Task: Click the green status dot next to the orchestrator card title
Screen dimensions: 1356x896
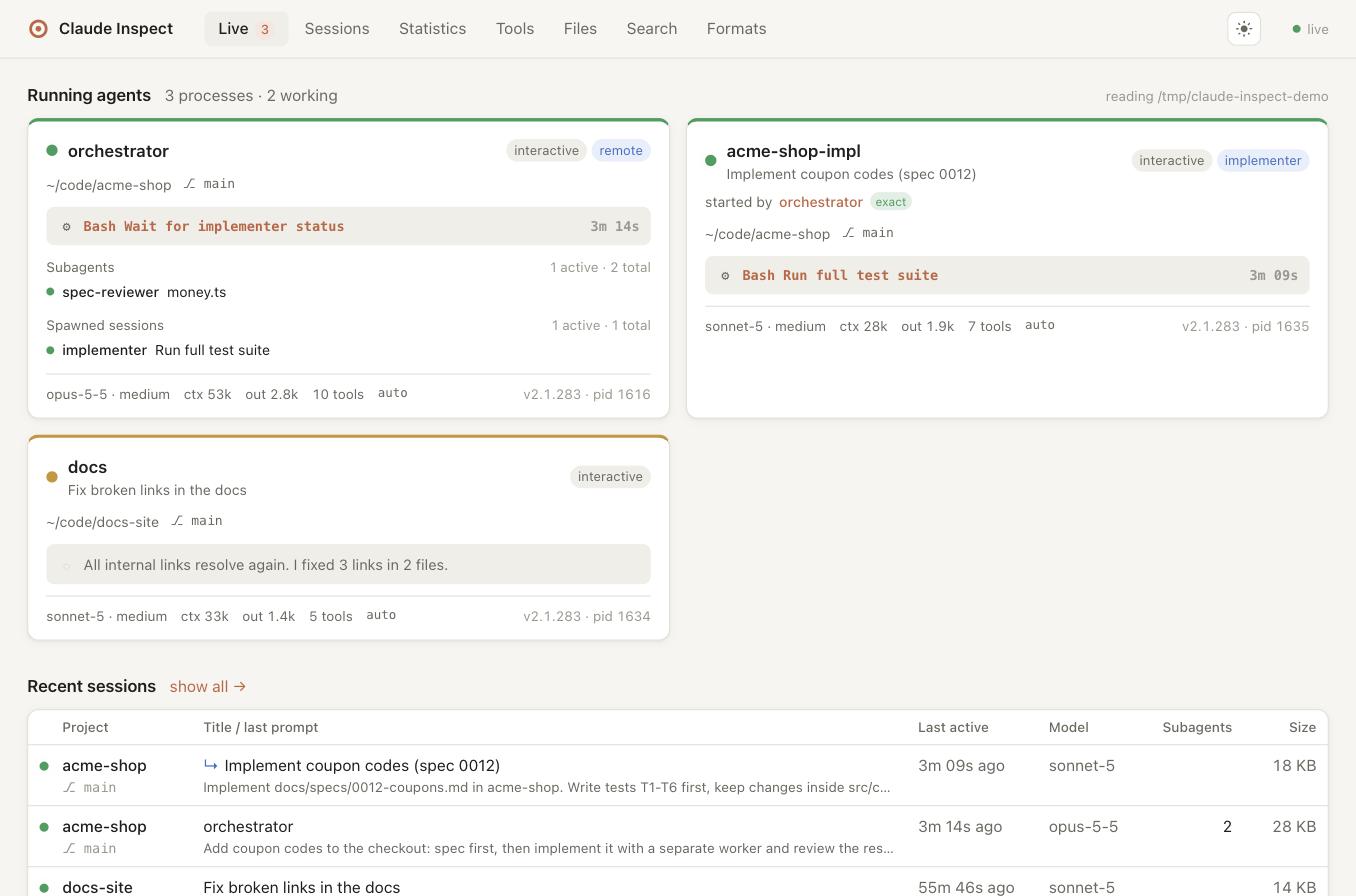Action: pyautogui.click(x=52, y=151)
